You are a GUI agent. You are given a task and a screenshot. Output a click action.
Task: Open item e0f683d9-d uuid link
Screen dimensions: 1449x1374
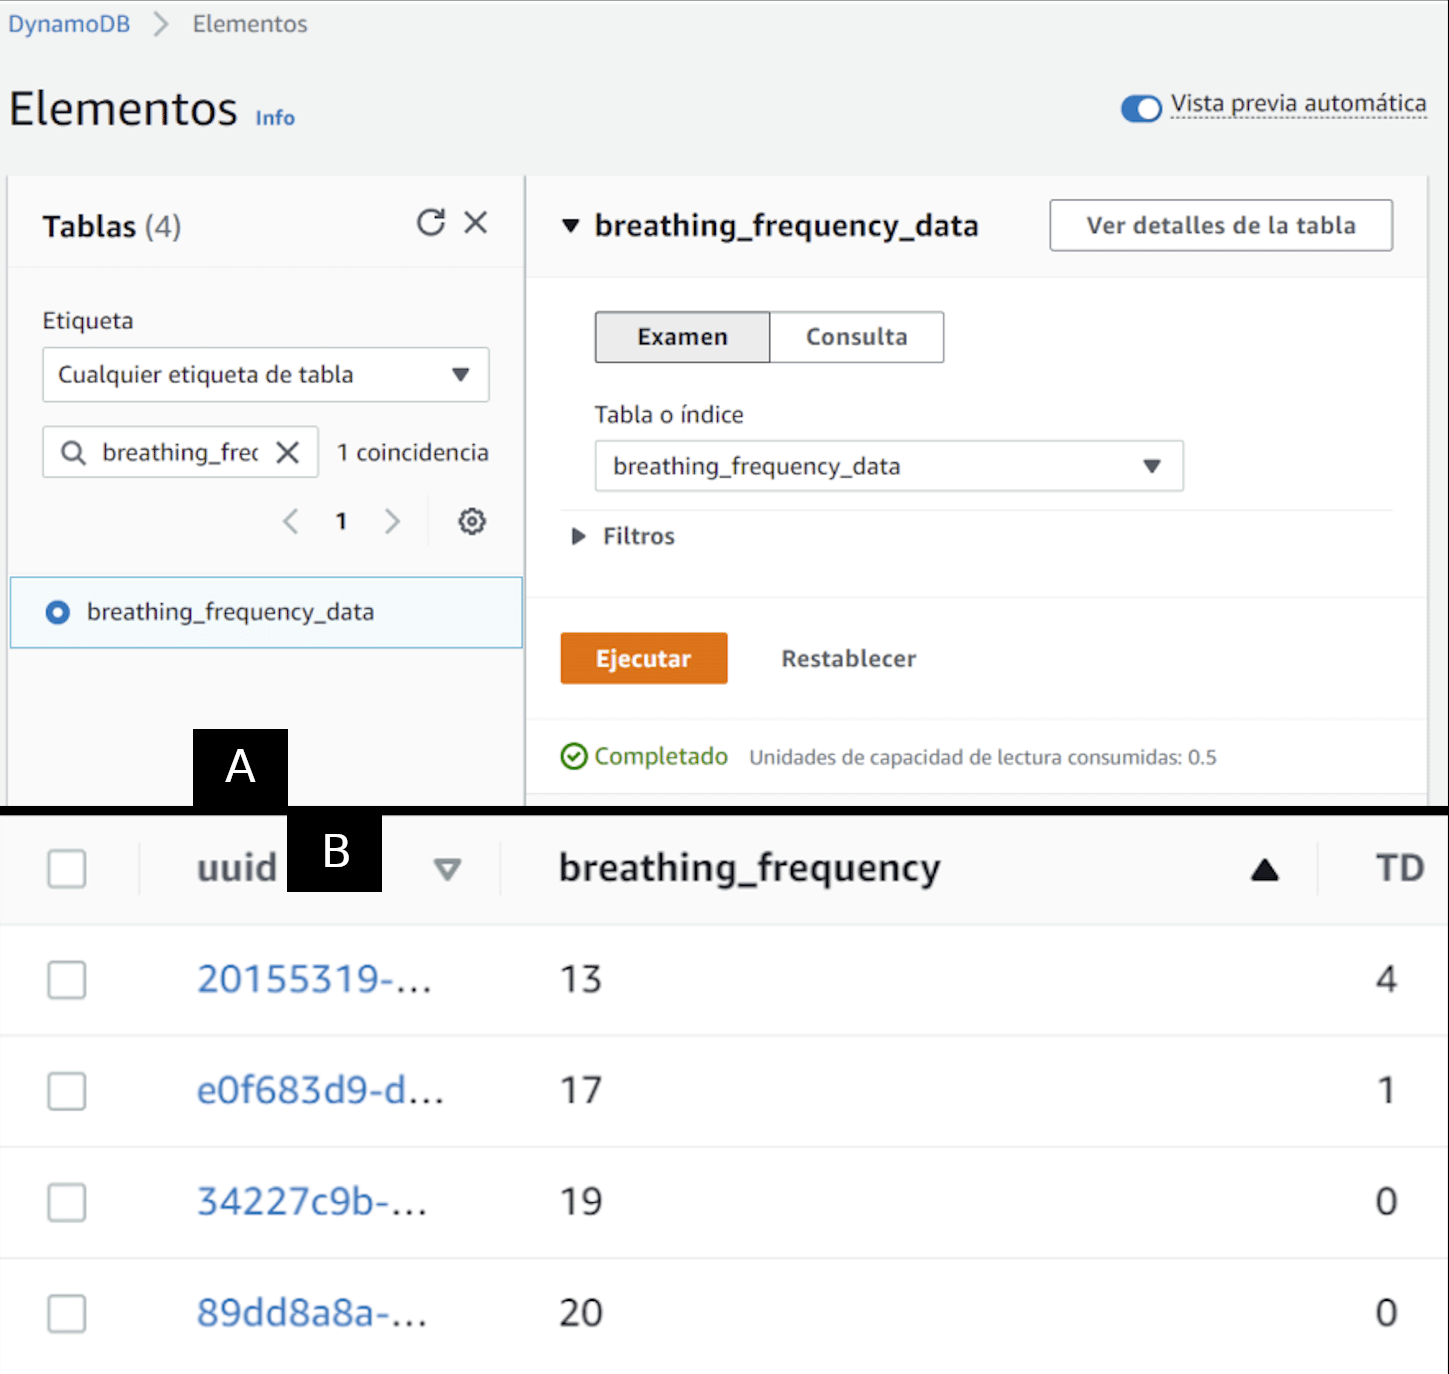tap(320, 1090)
